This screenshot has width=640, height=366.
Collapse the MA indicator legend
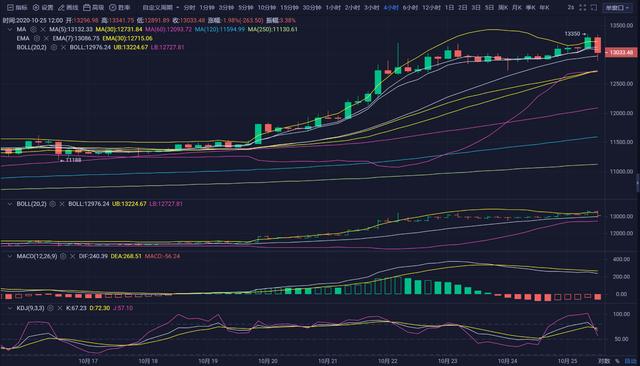(10, 29)
